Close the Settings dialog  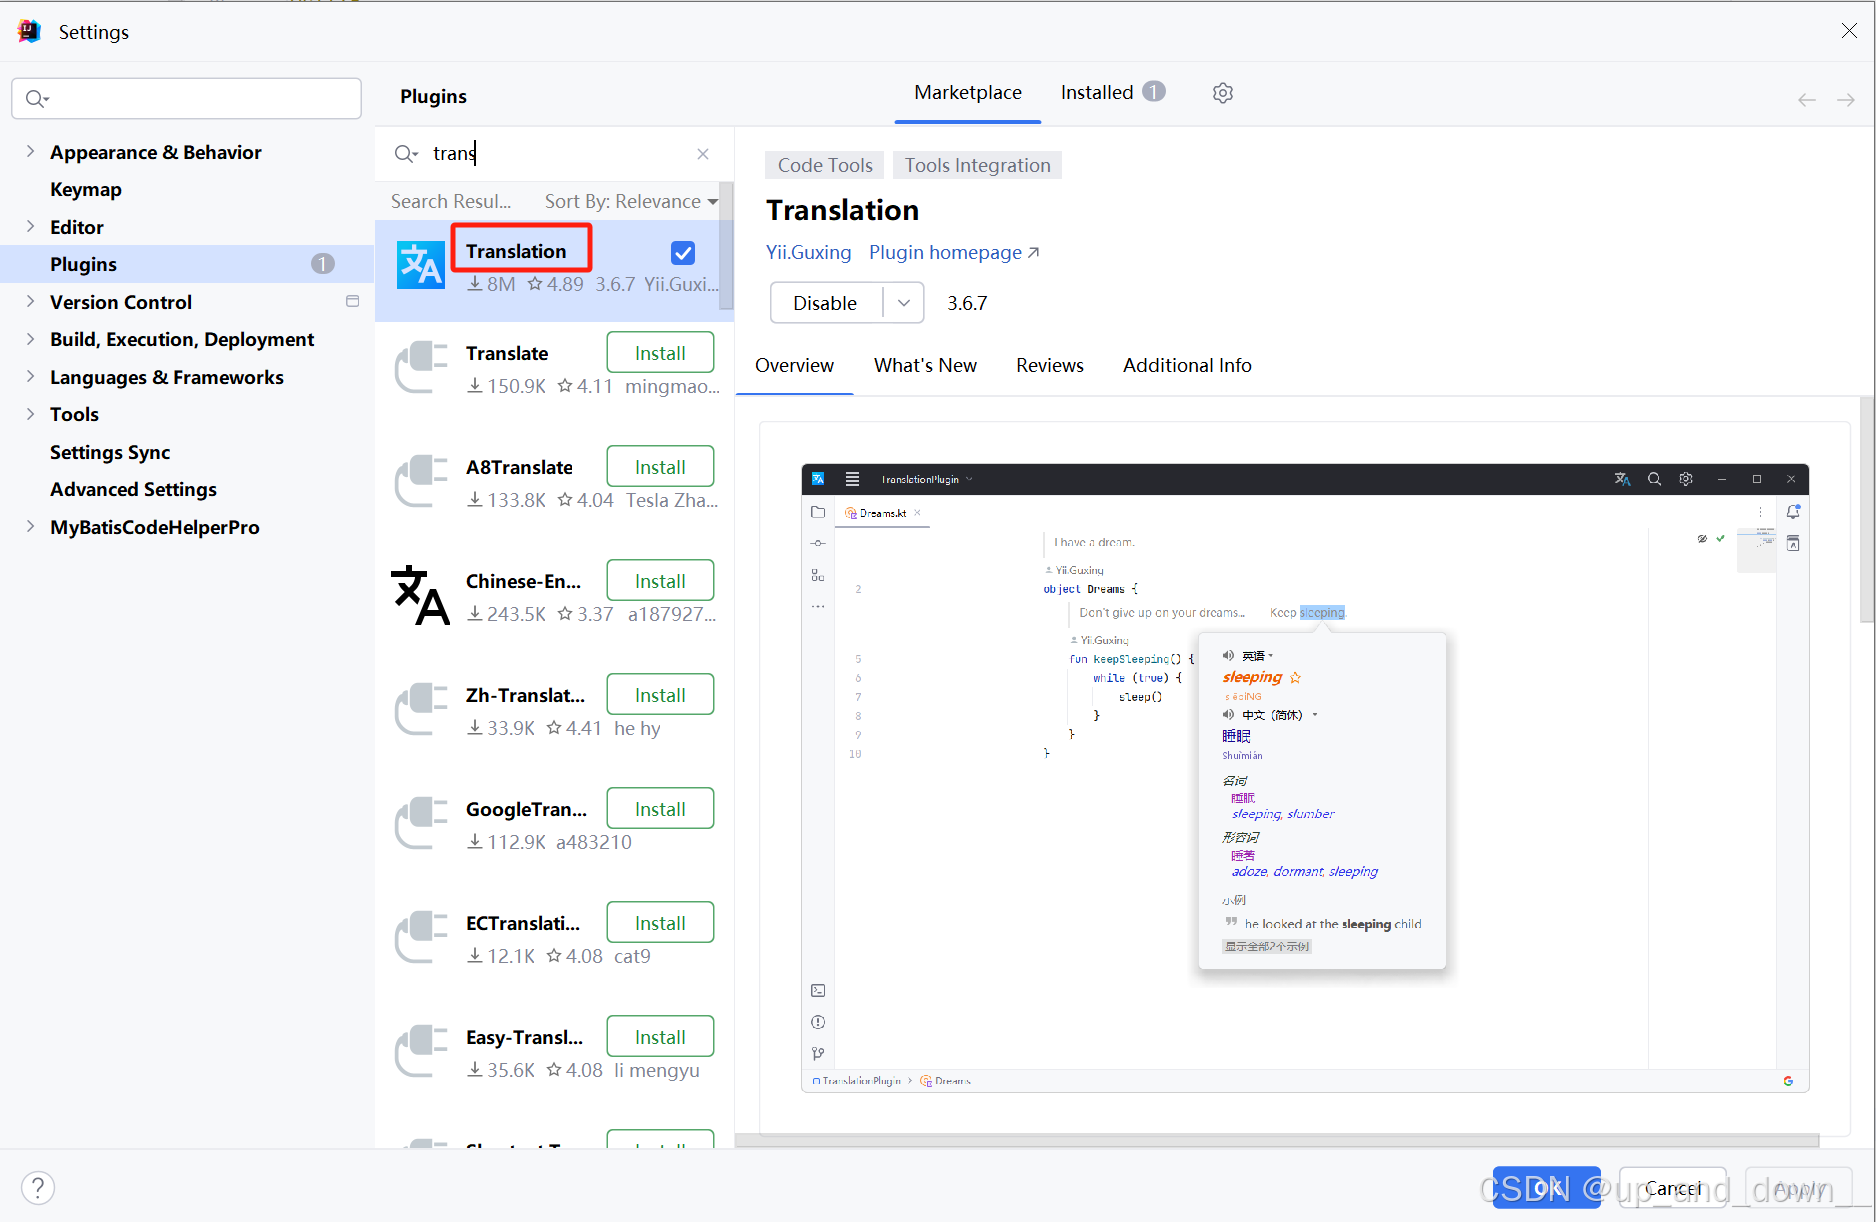(1849, 31)
